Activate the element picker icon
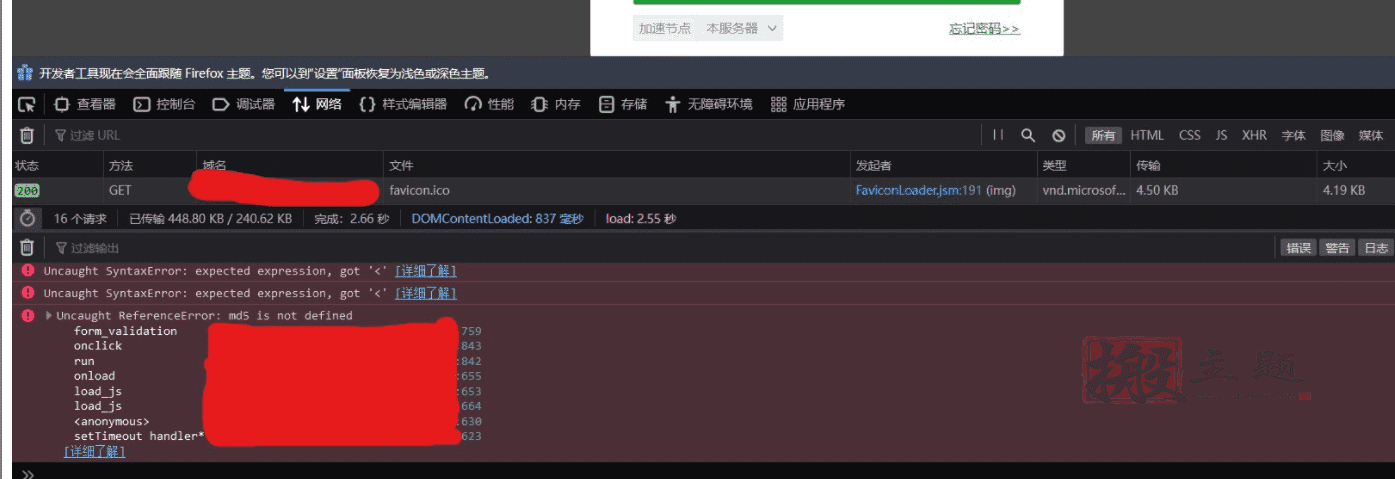This screenshot has width=1395, height=479. (27, 104)
